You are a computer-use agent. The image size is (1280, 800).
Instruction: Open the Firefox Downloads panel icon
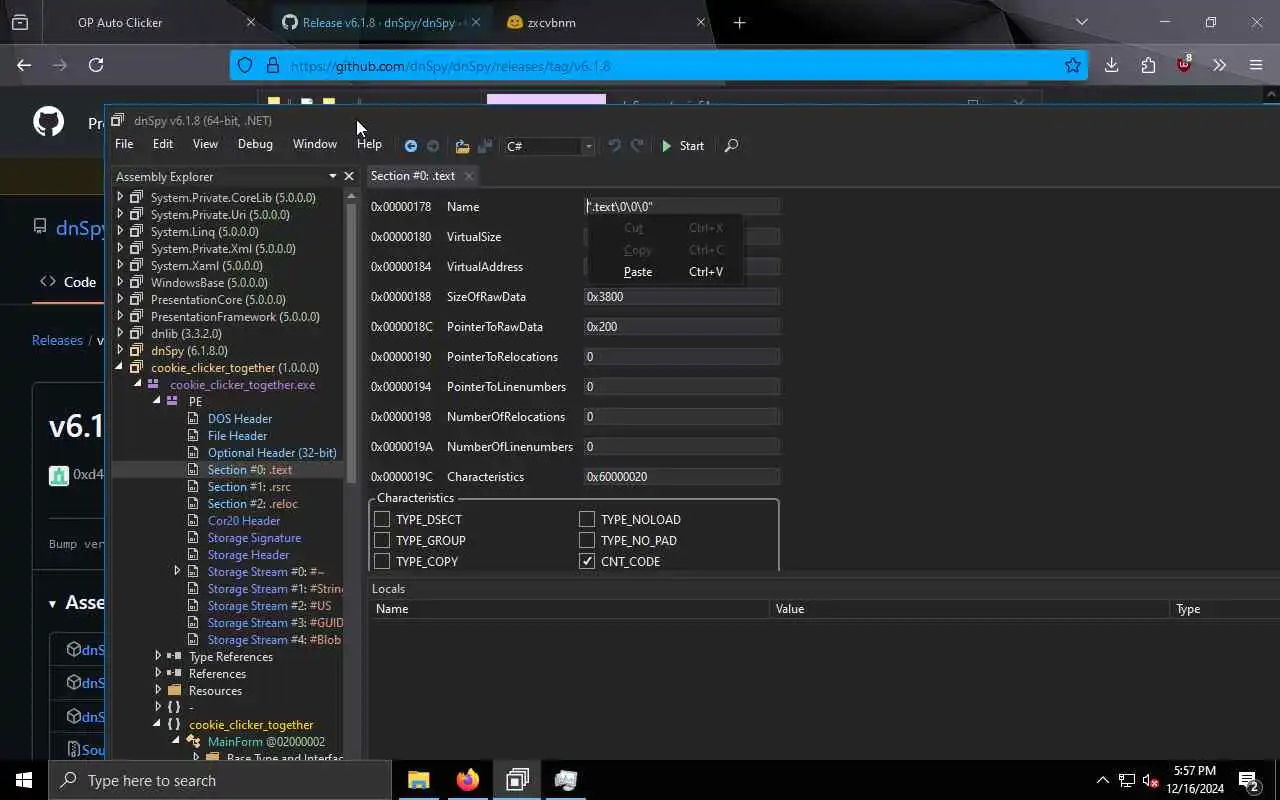tap(1111, 65)
